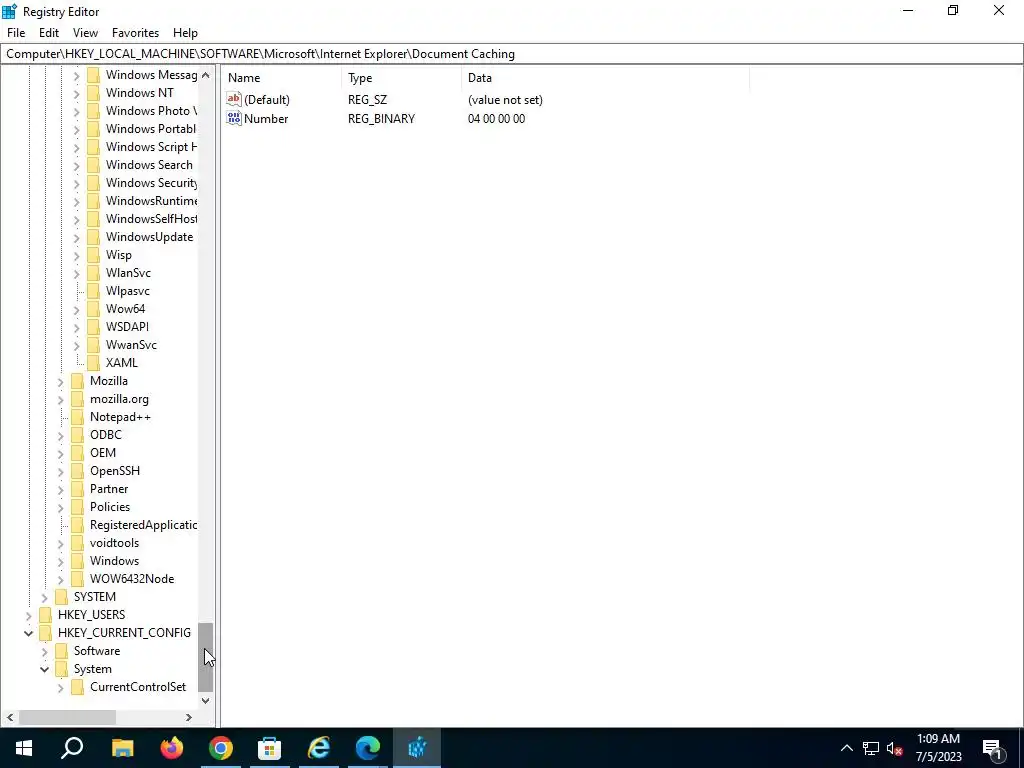The image size is (1024, 768).
Task: Select the RegisteredApplications tree key
Action: [143, 524]
